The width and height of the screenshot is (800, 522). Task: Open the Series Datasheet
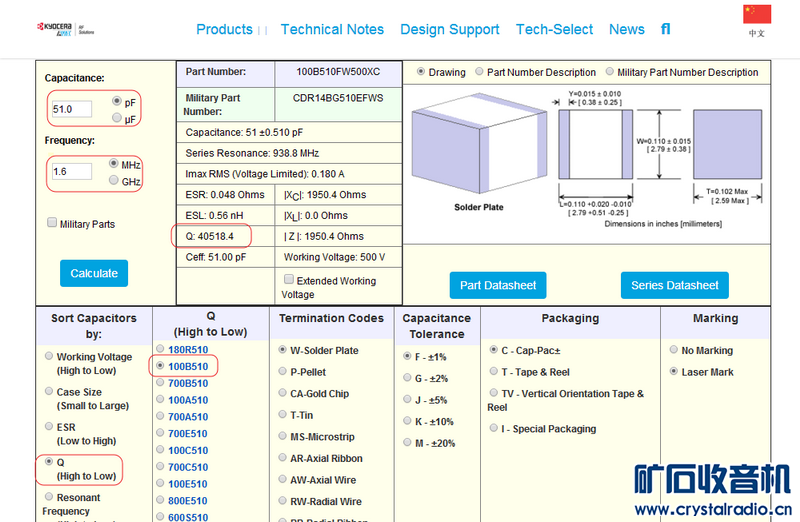(x=674, y=285)
